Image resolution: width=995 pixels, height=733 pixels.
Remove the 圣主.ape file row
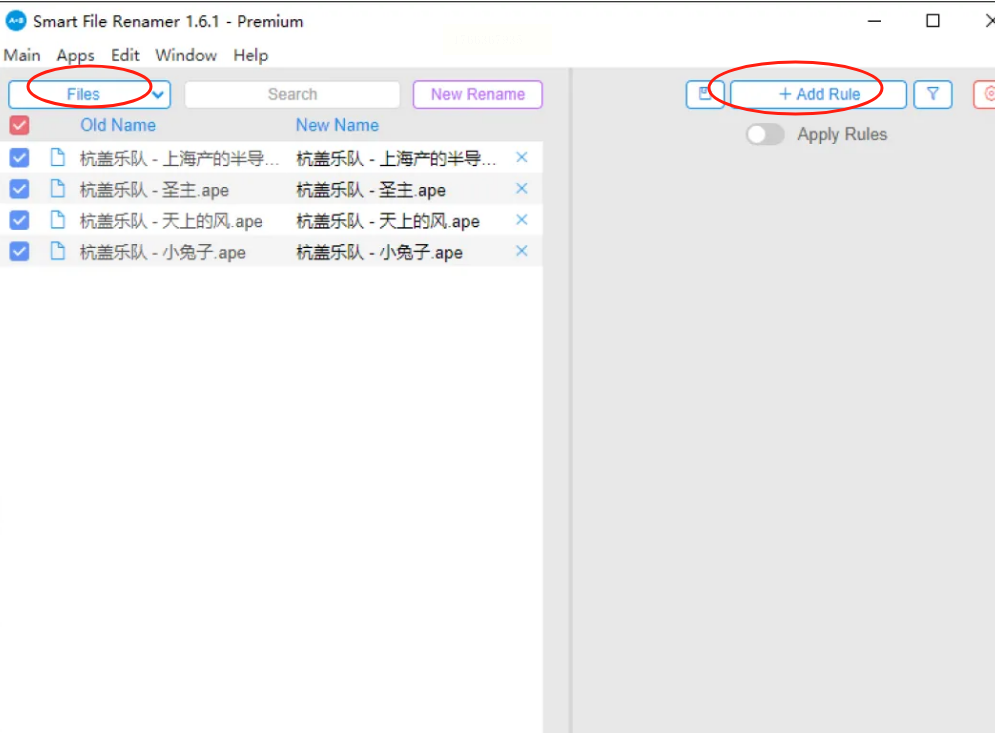(x=522, y=188)
